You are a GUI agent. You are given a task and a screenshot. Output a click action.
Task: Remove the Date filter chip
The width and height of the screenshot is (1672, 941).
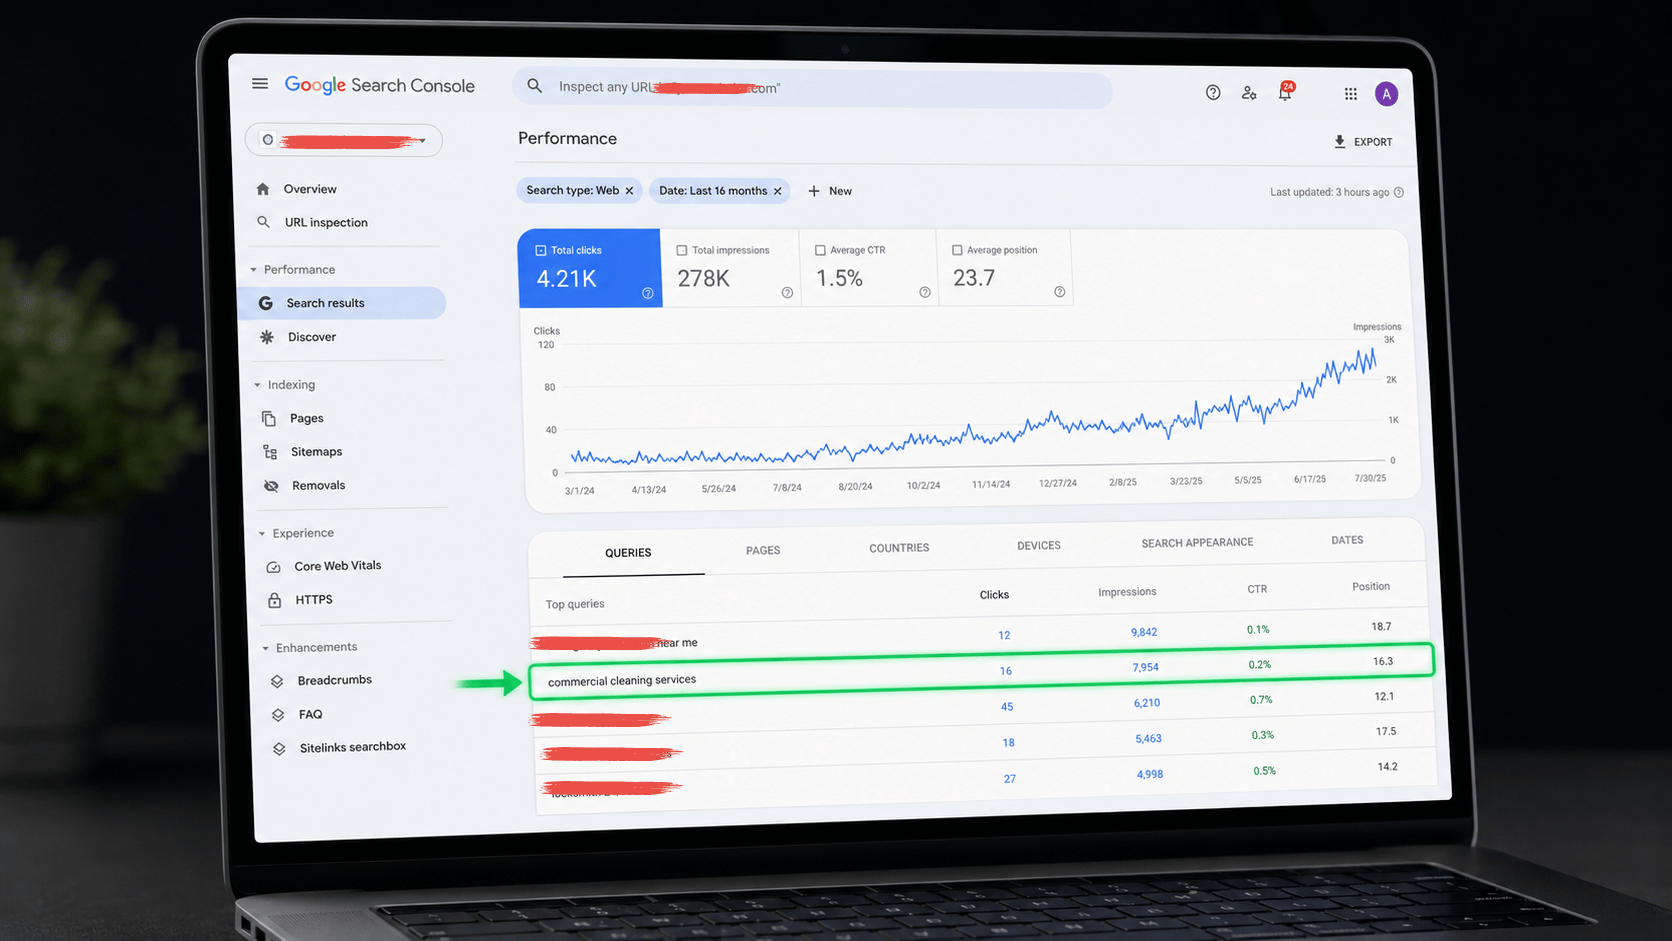click(777, 191)
